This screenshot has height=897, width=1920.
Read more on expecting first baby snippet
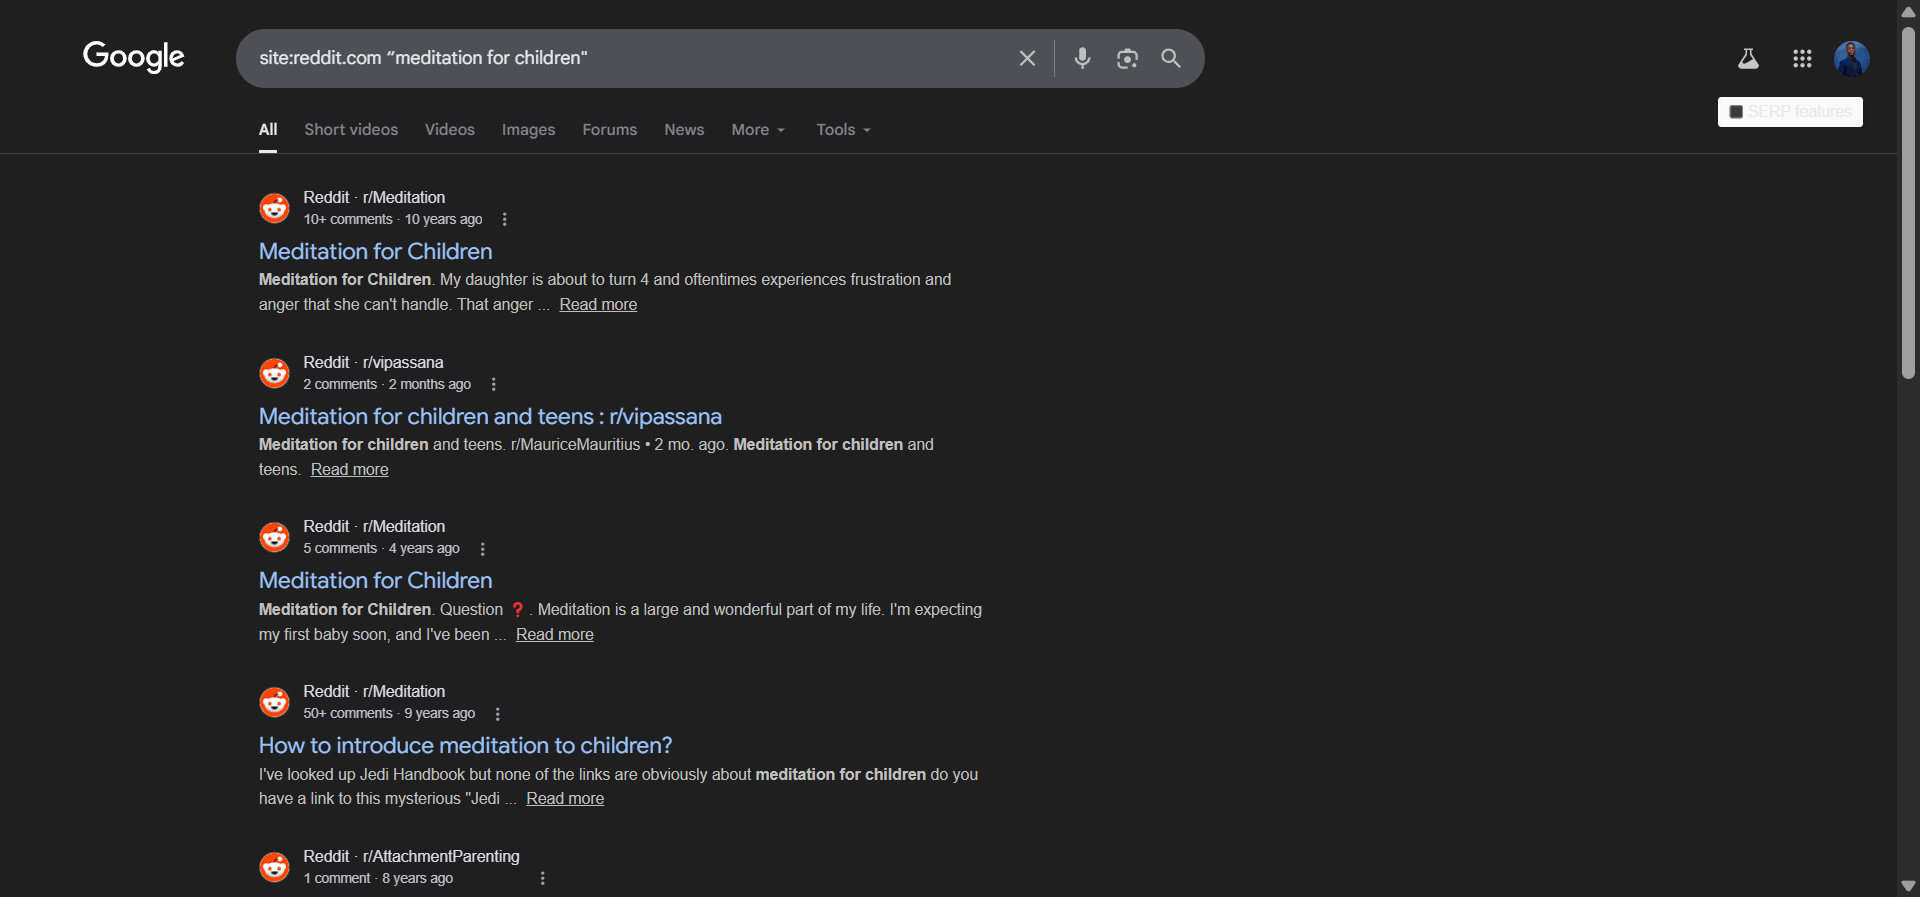555,635
